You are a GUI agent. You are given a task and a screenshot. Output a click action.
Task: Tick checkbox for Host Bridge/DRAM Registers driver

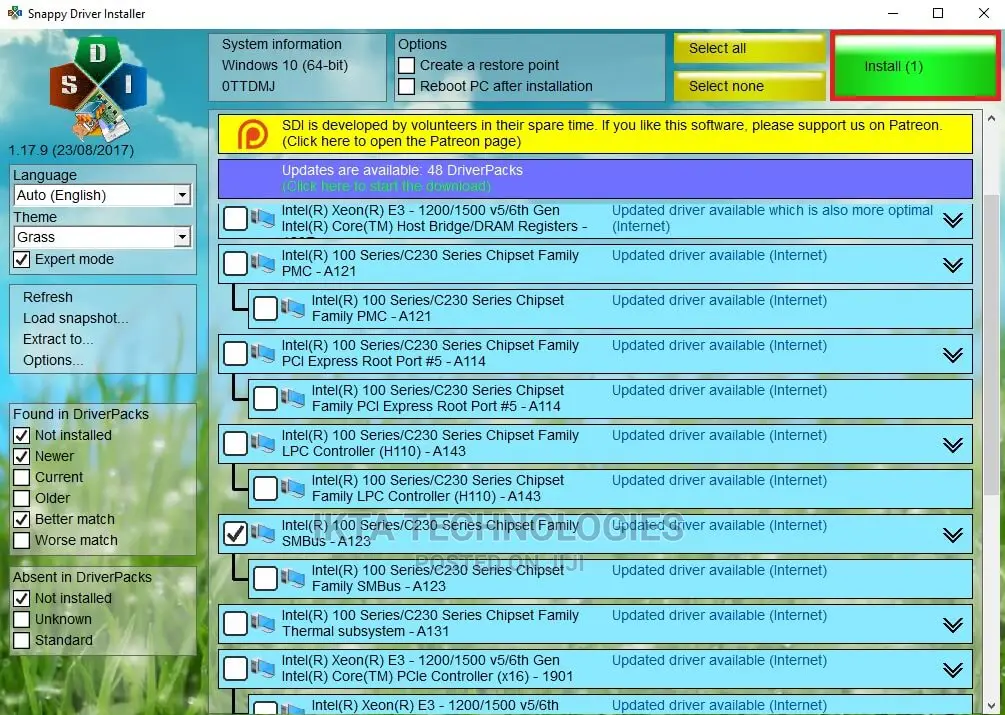click(x=235, y=218)
